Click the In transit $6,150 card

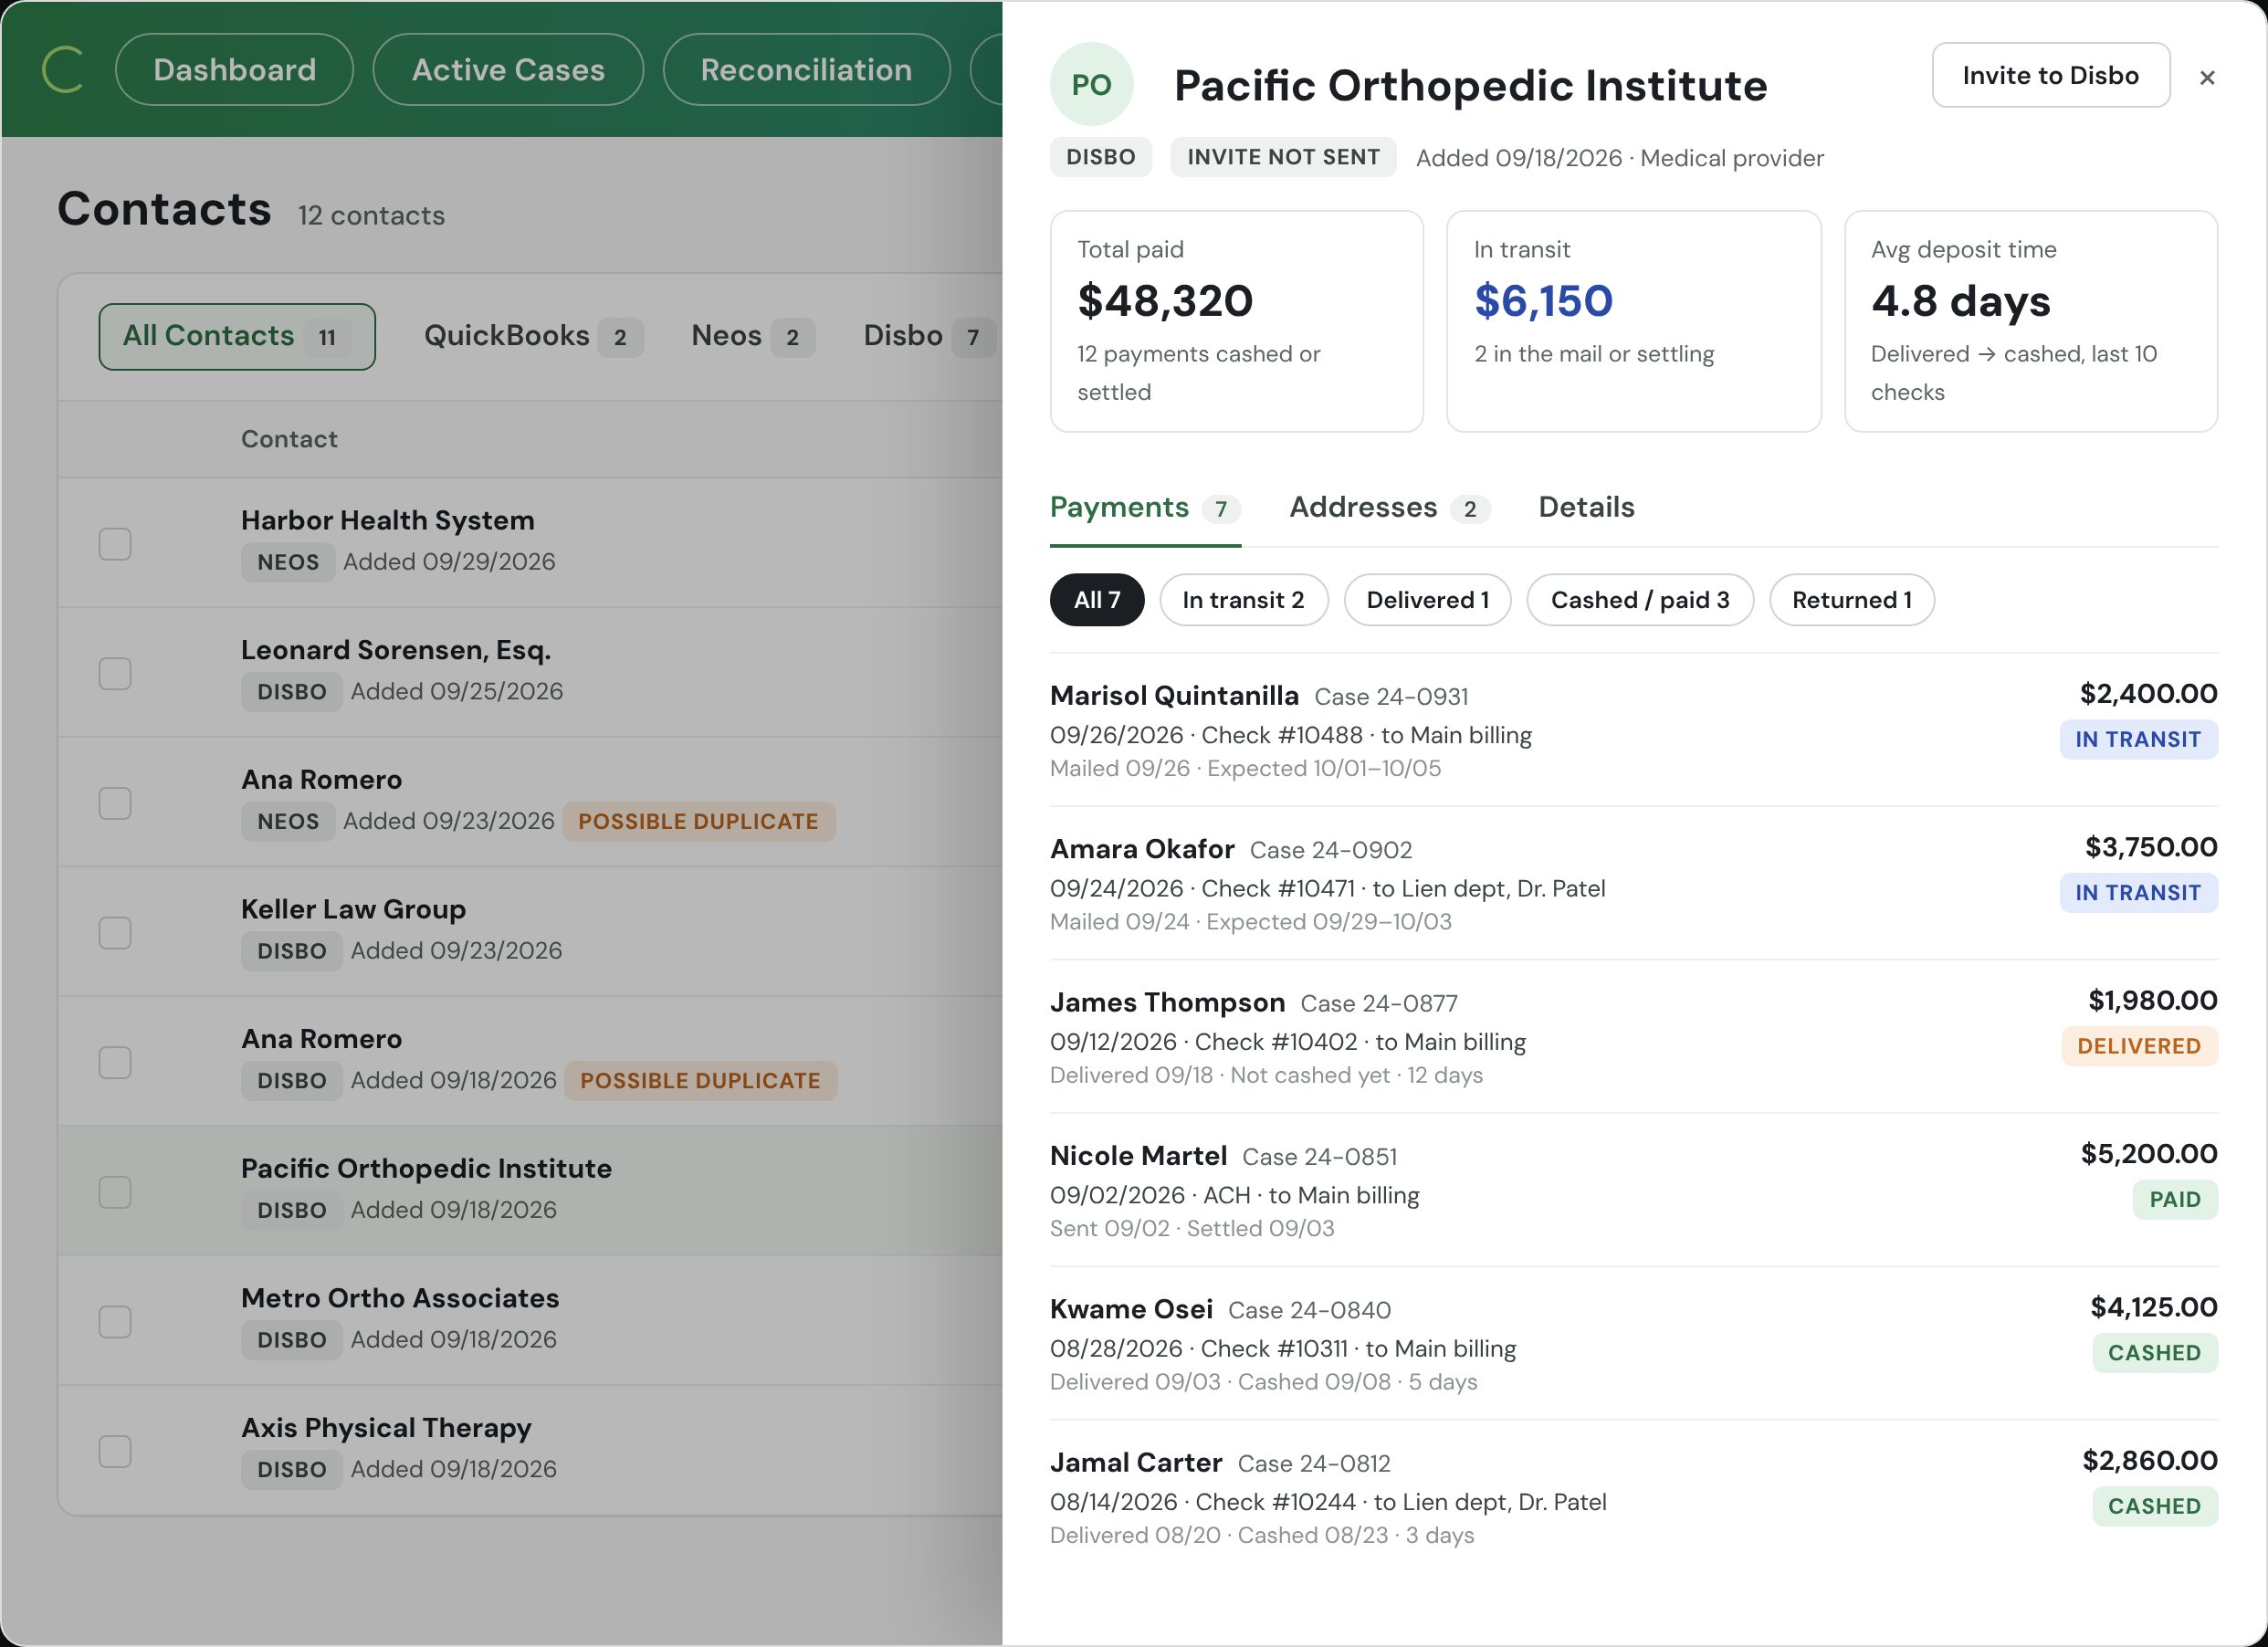tap(1633, 321)
